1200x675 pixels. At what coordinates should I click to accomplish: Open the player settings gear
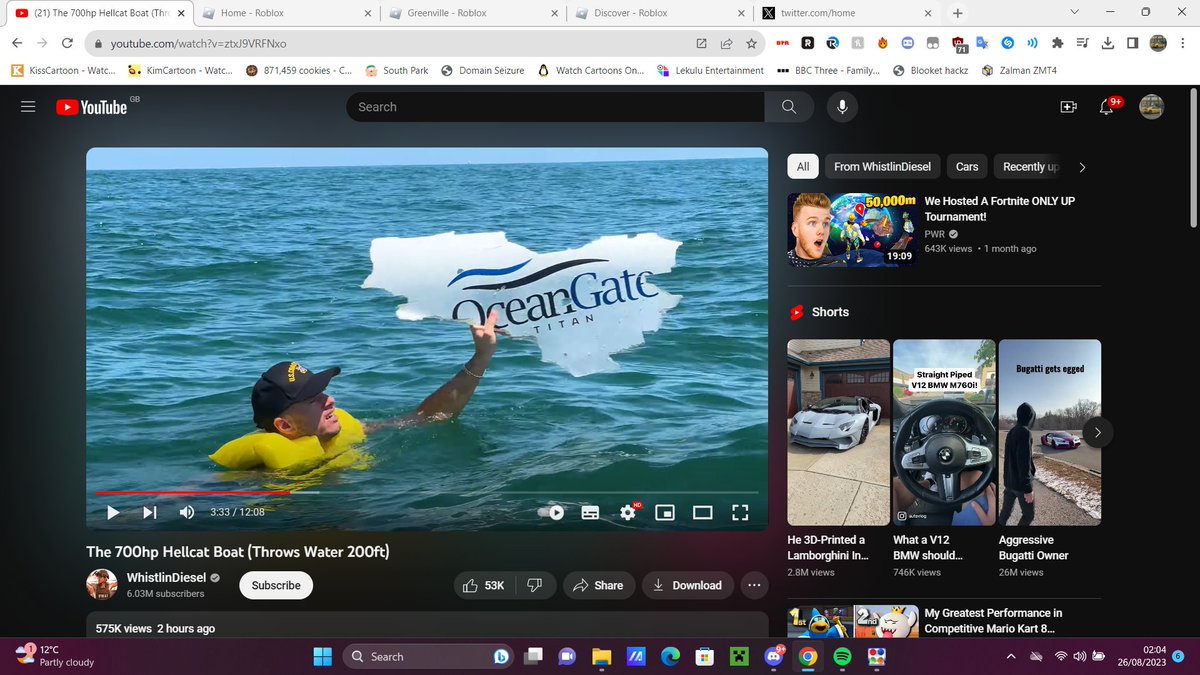pyautogui.click(x=628, y=512)
